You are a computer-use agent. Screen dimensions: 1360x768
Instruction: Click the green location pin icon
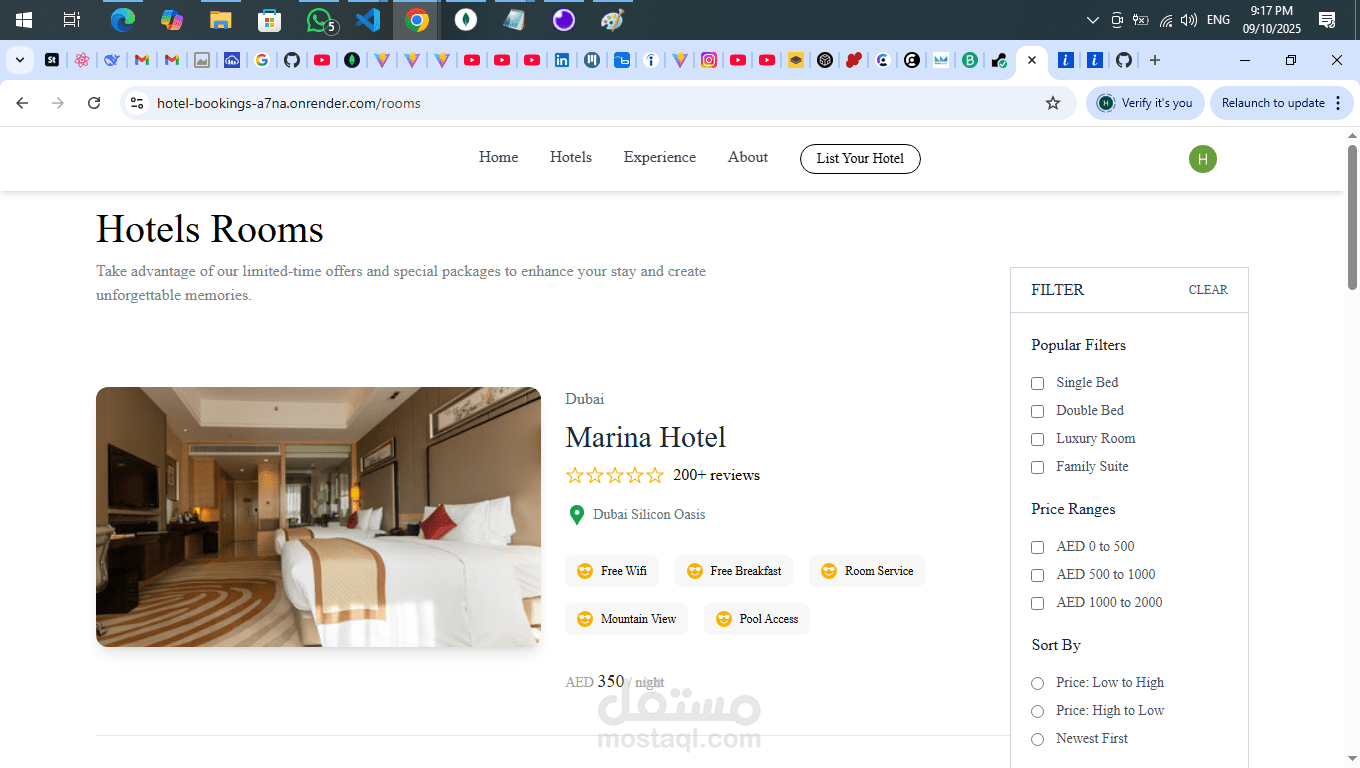[576, 515]
